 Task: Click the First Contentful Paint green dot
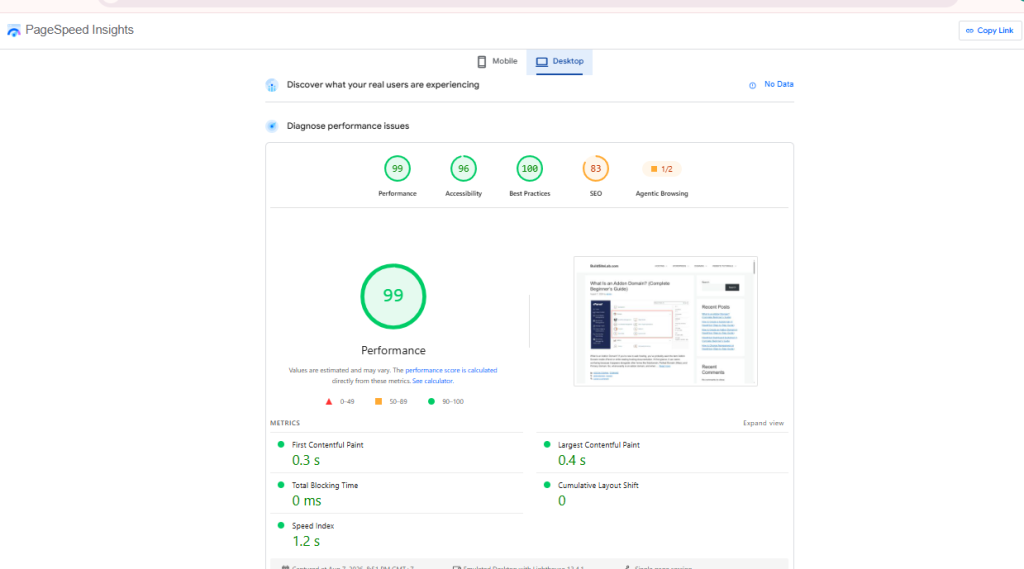[281, 444]
